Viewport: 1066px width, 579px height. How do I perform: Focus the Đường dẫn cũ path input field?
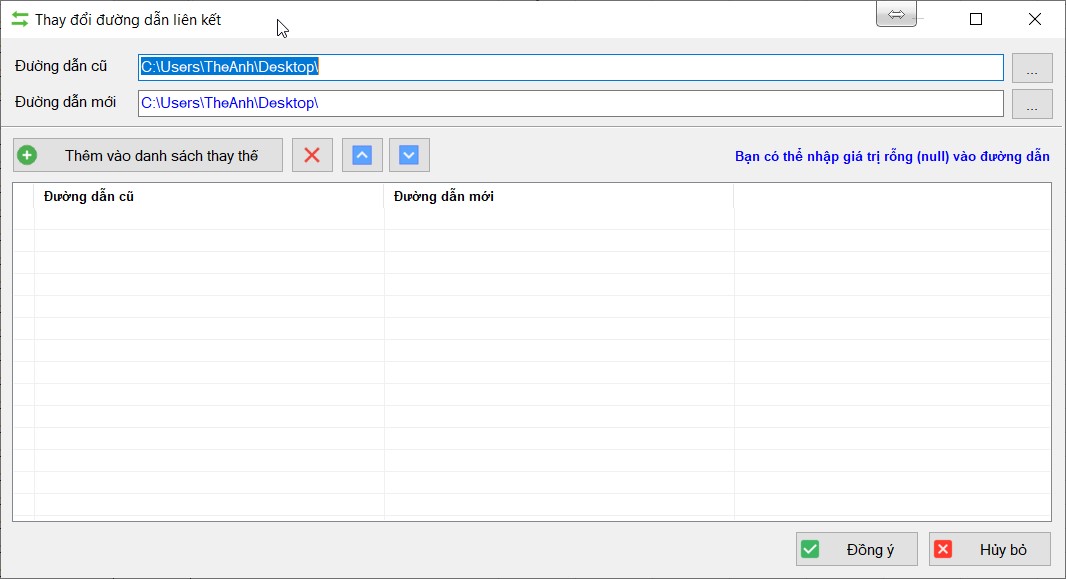point(570,68)
